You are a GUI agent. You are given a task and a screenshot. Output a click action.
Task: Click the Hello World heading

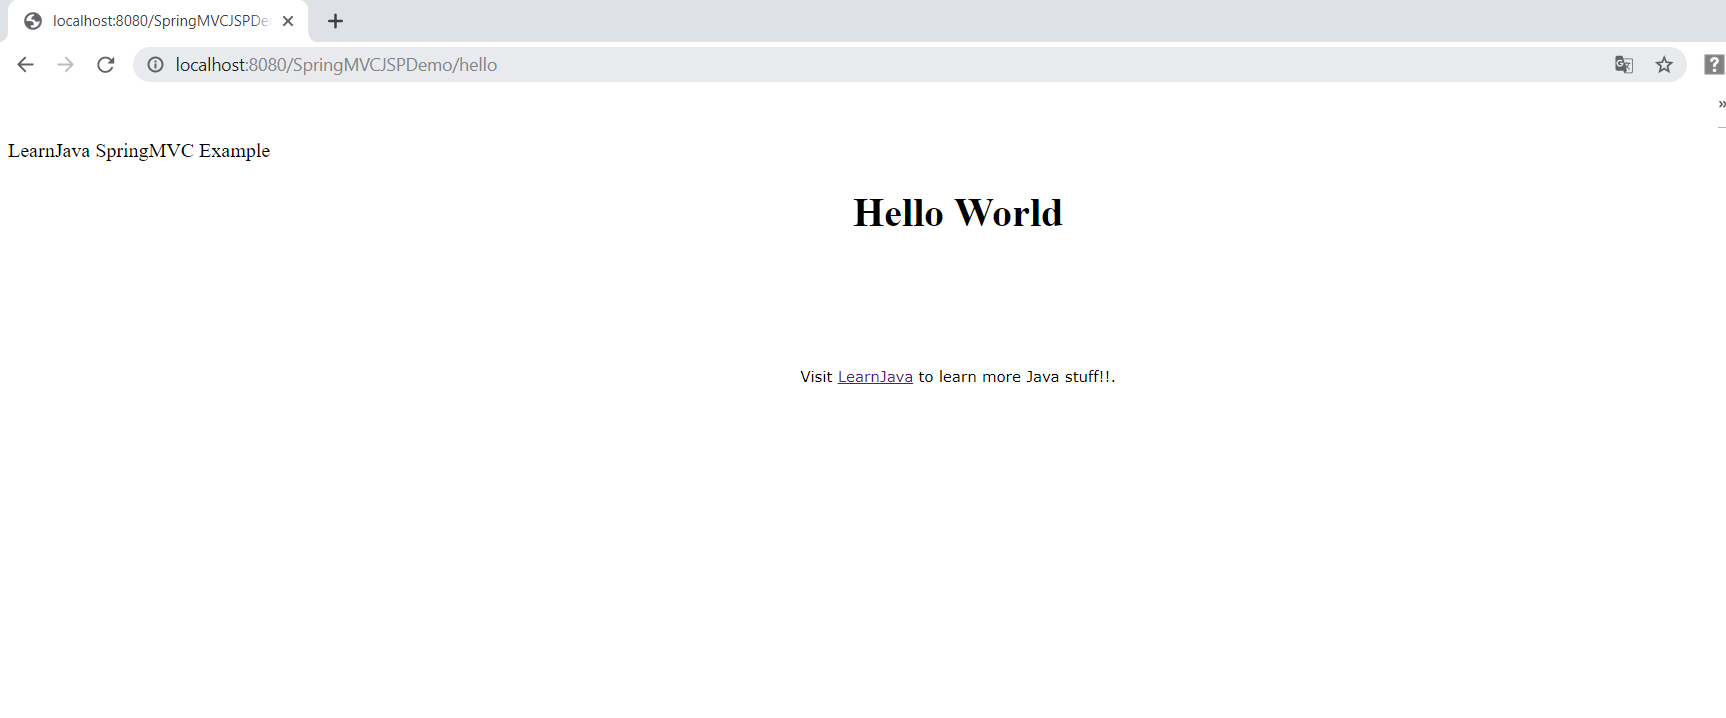957,213
